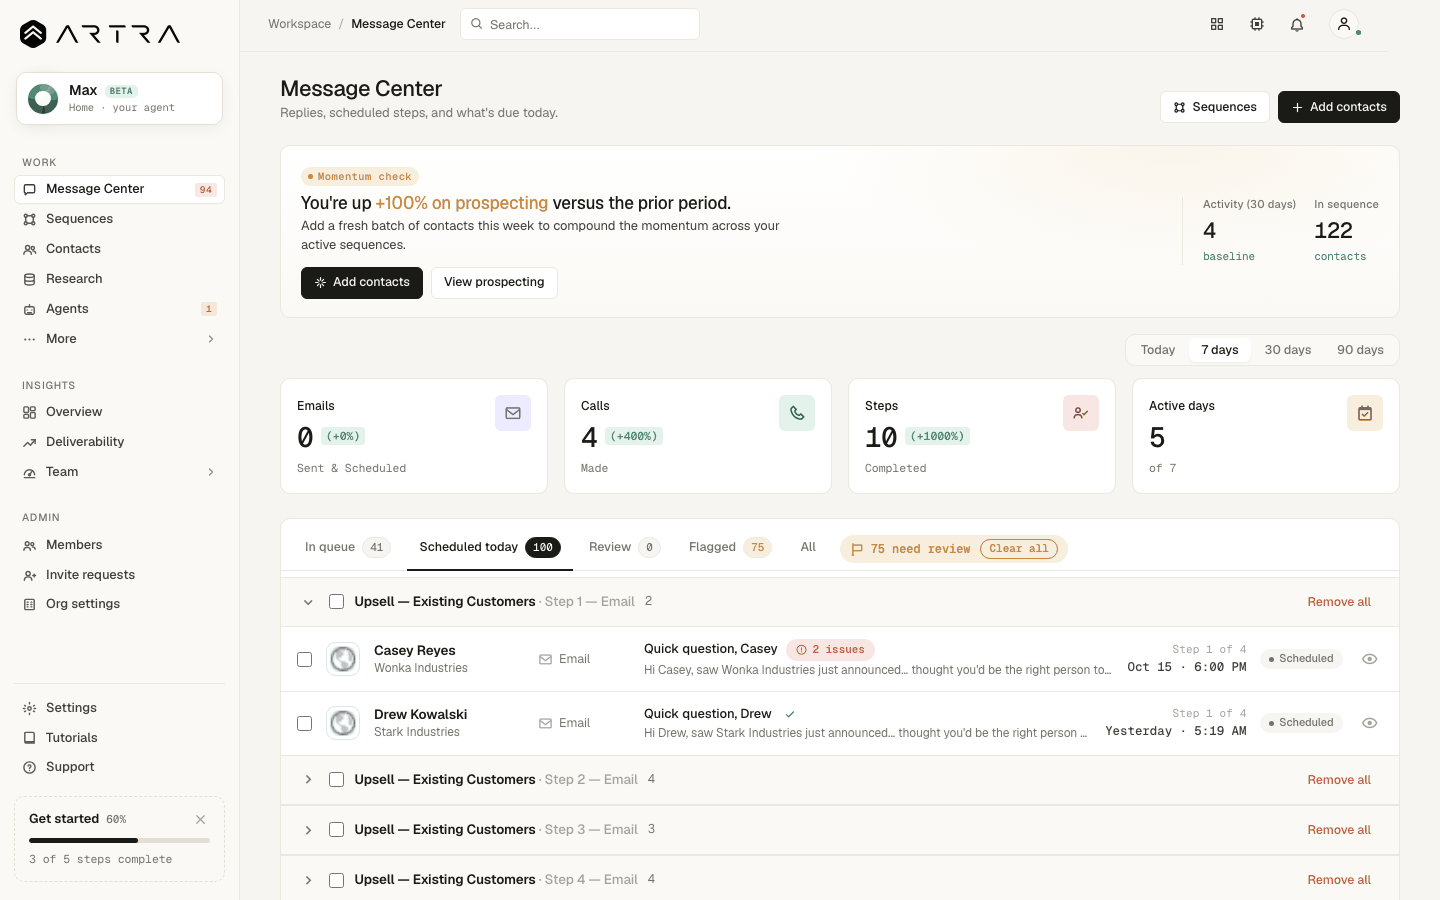The width and height of the screenshot is (1440, 900).
Task: Expand the Step 4 — Email group
Action: click(x=308, y=880)
